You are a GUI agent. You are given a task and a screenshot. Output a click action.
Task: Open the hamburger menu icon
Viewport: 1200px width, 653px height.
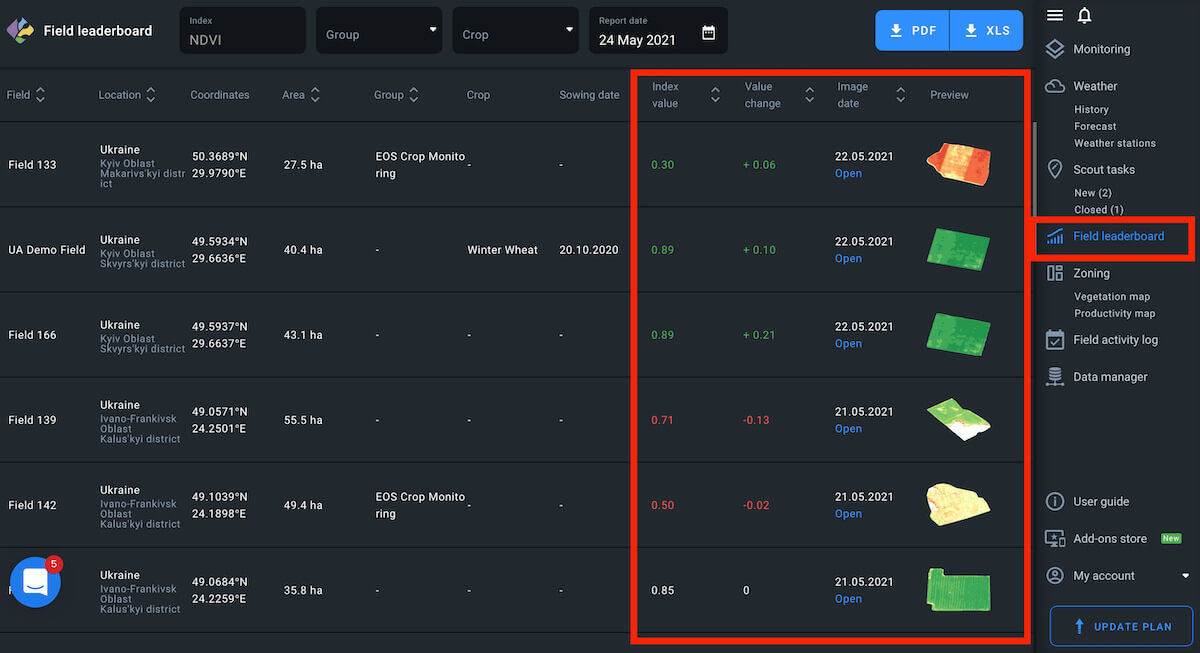(x=1054, y=15)
